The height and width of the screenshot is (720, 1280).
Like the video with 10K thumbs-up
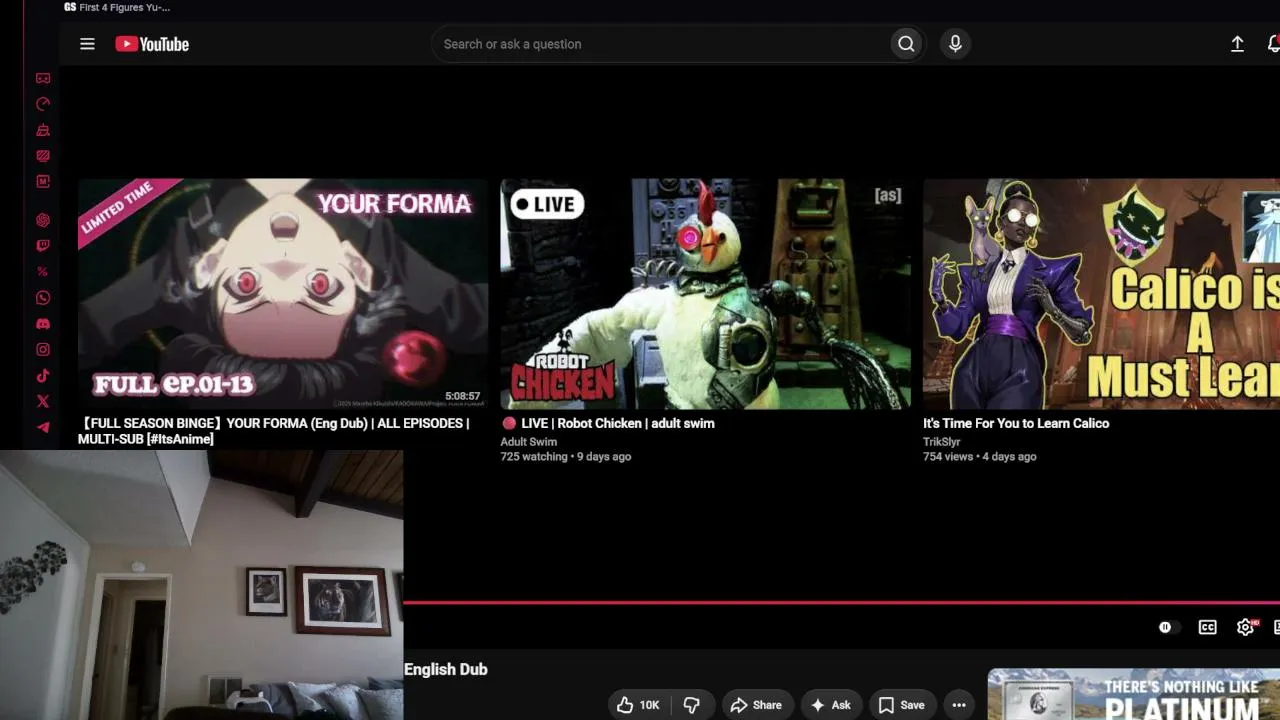point(638,705)
